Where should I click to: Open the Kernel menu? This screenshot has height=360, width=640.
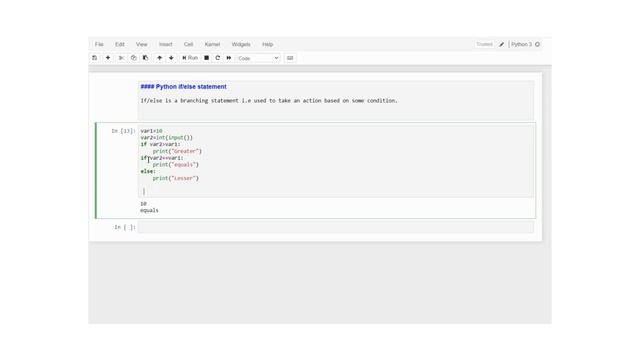click(212, 44)
